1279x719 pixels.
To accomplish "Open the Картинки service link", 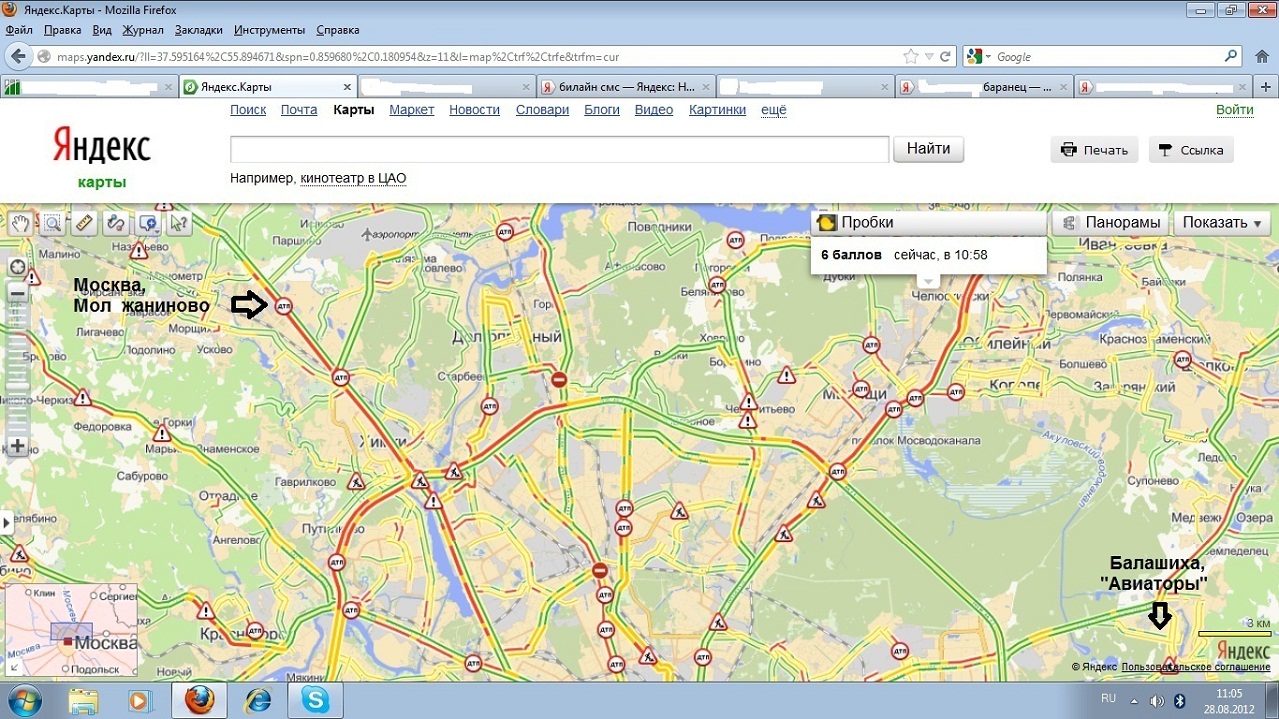I will click(717, 110).
